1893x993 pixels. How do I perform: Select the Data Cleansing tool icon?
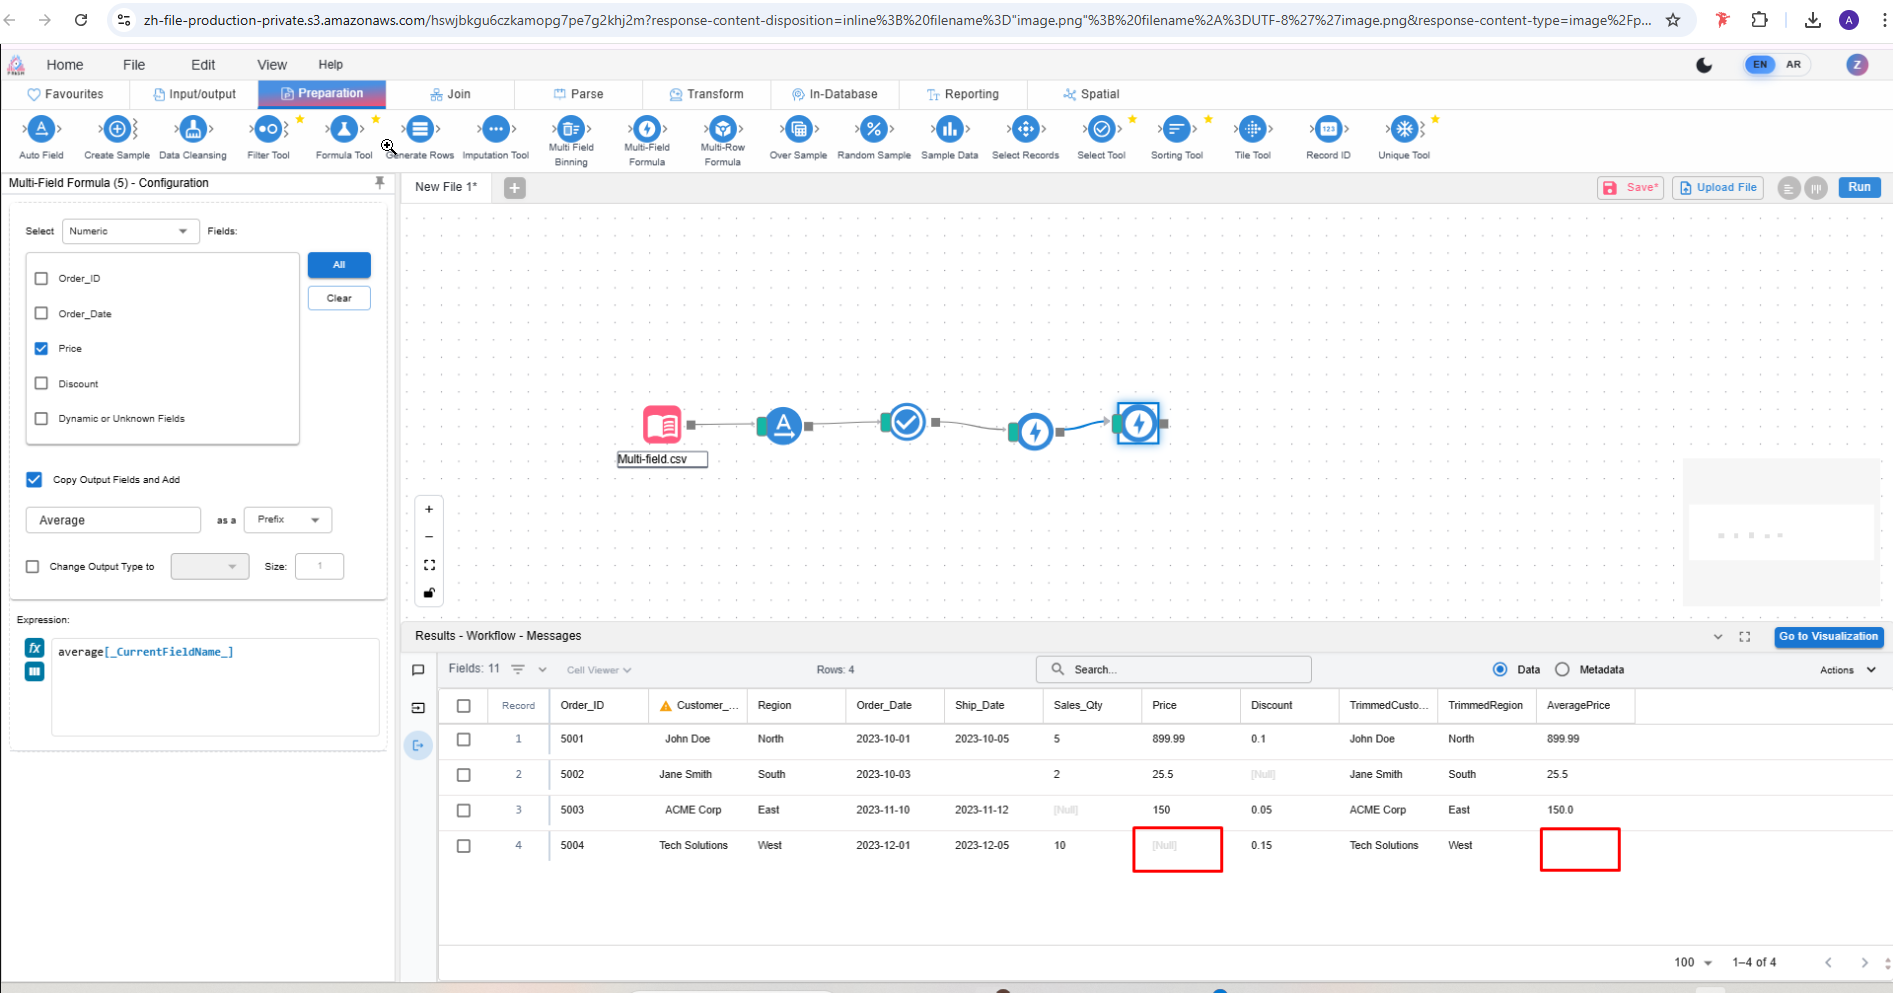tap(193, 130)
